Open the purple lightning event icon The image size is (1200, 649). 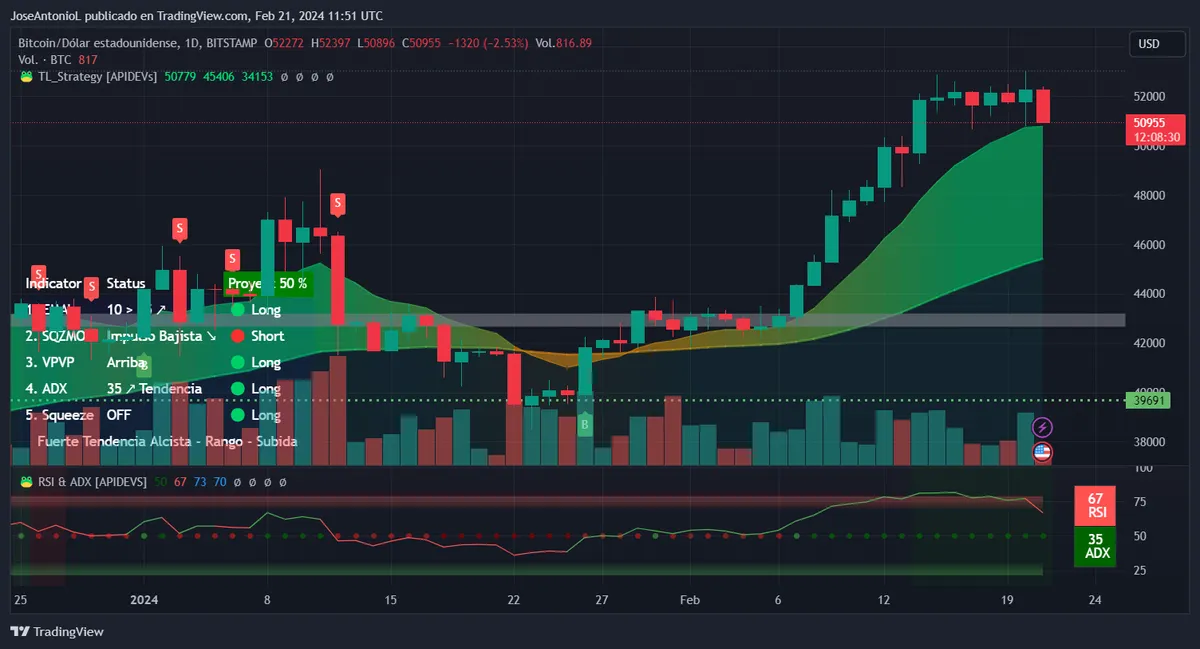1042,427
